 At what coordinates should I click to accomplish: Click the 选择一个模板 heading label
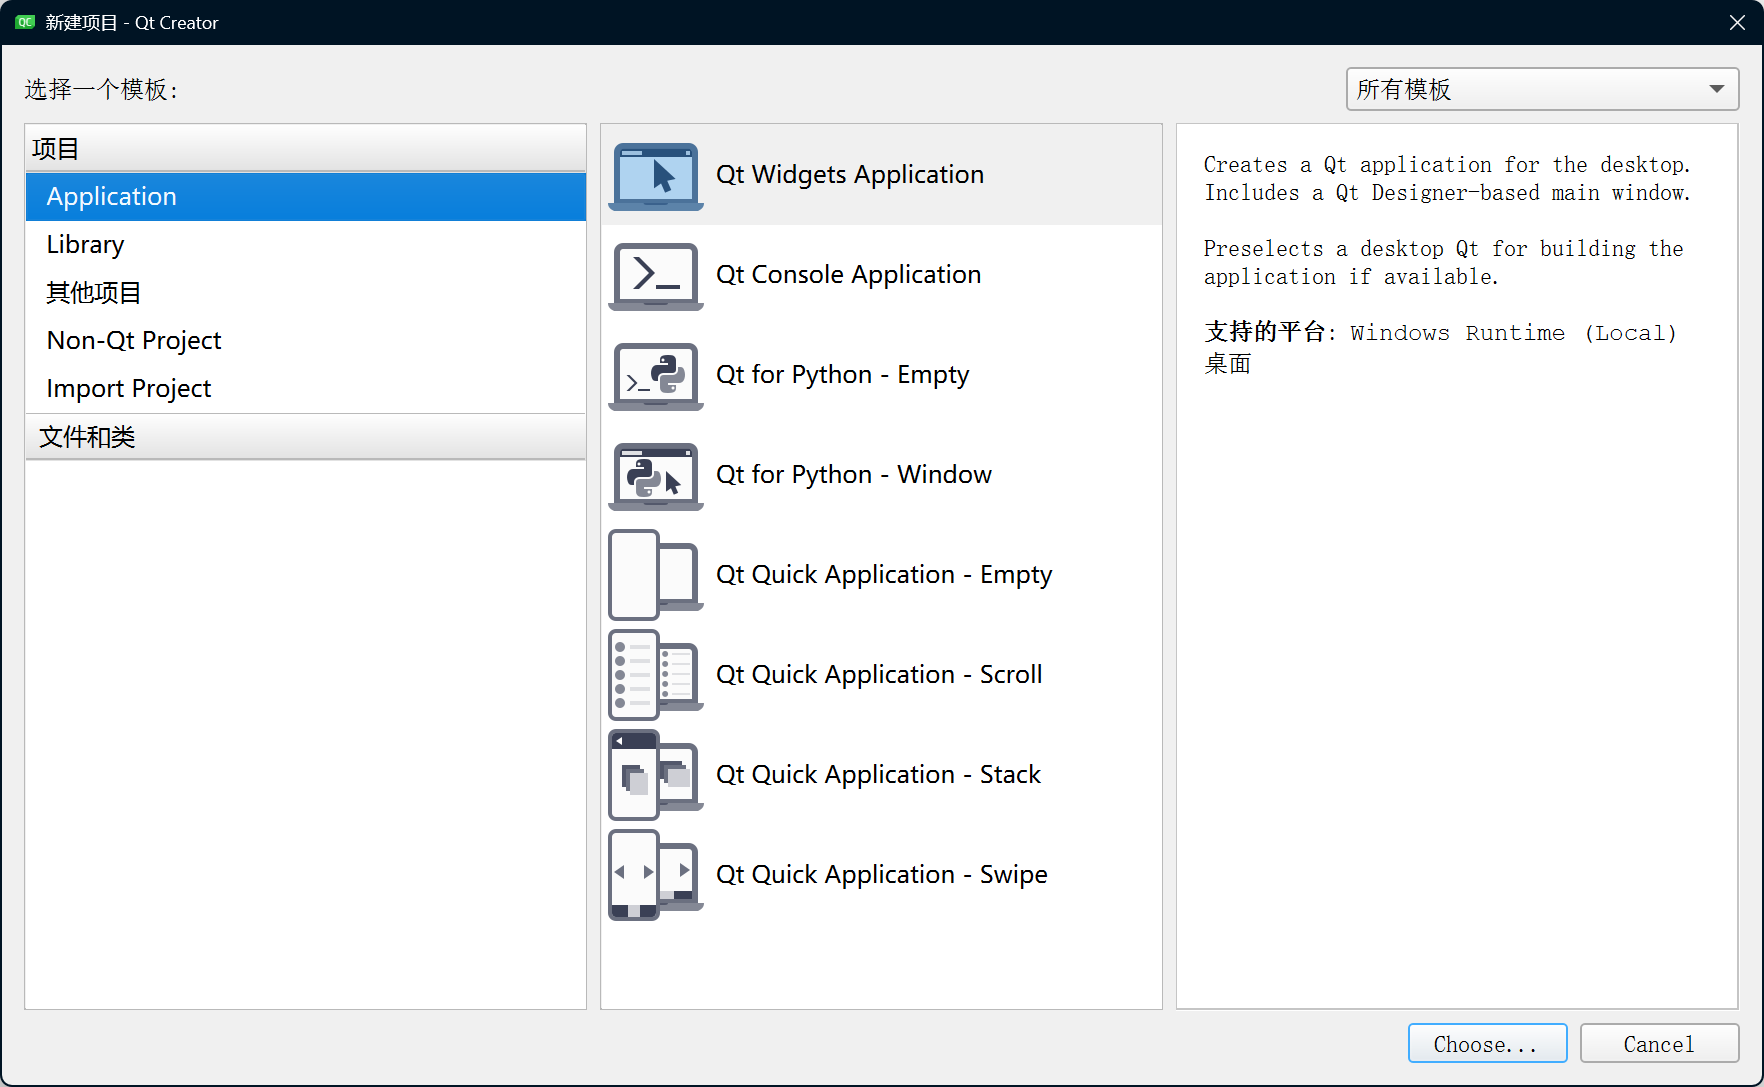101,90
